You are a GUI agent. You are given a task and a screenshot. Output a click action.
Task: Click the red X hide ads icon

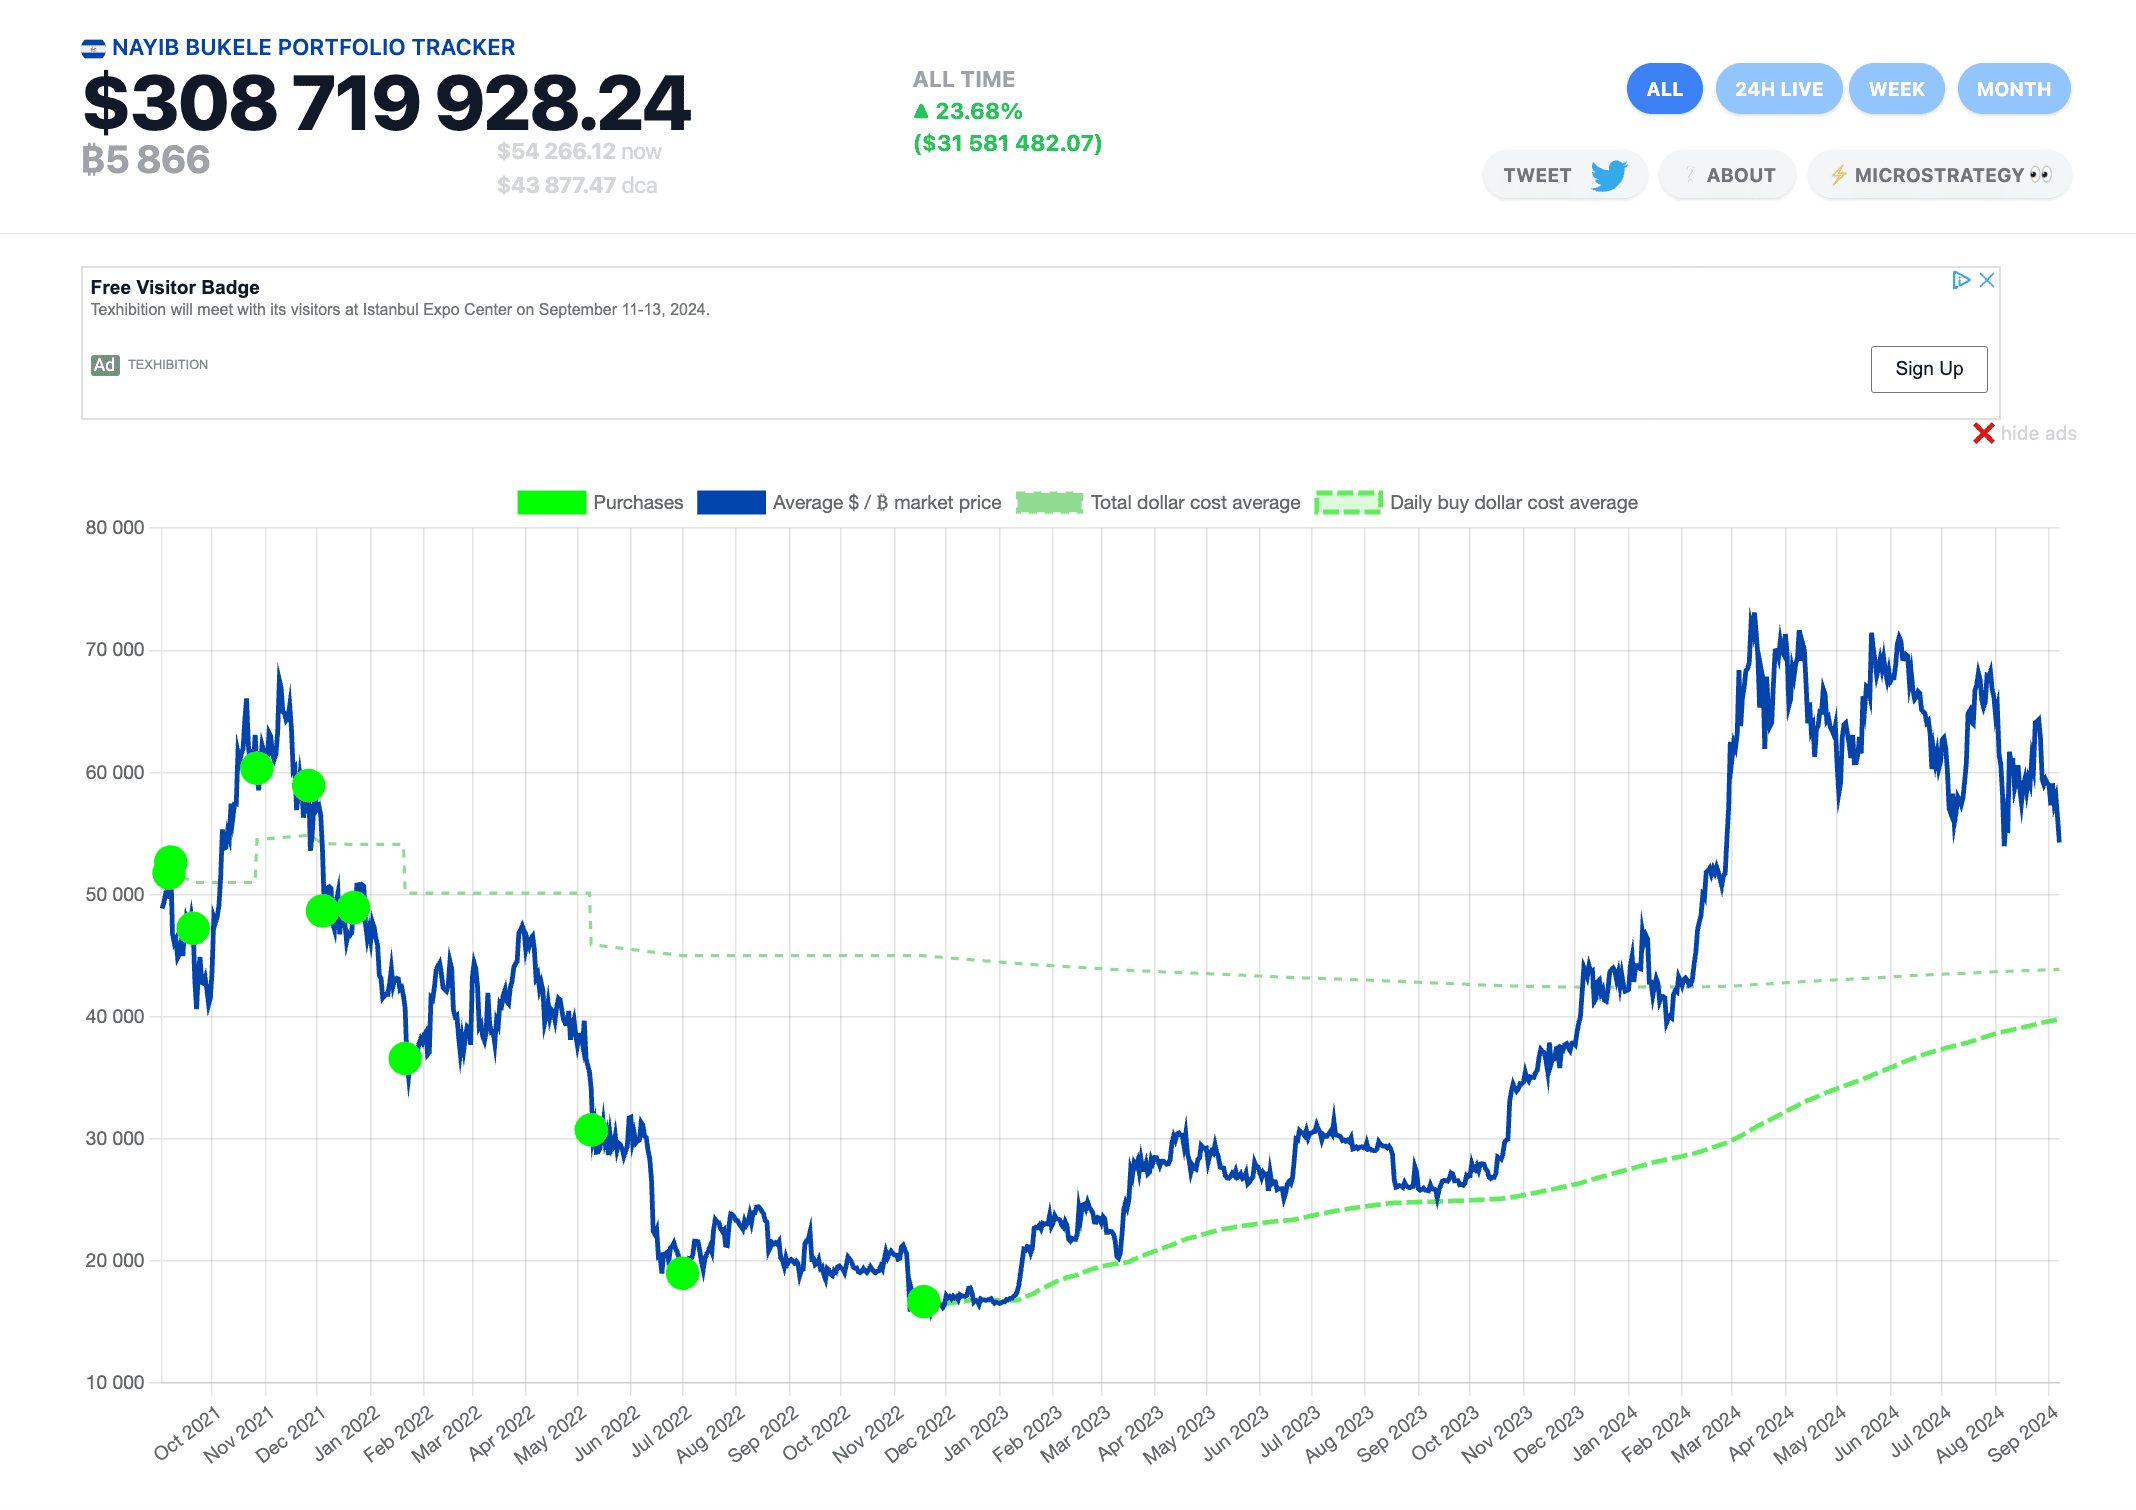tap(1984, 433)
